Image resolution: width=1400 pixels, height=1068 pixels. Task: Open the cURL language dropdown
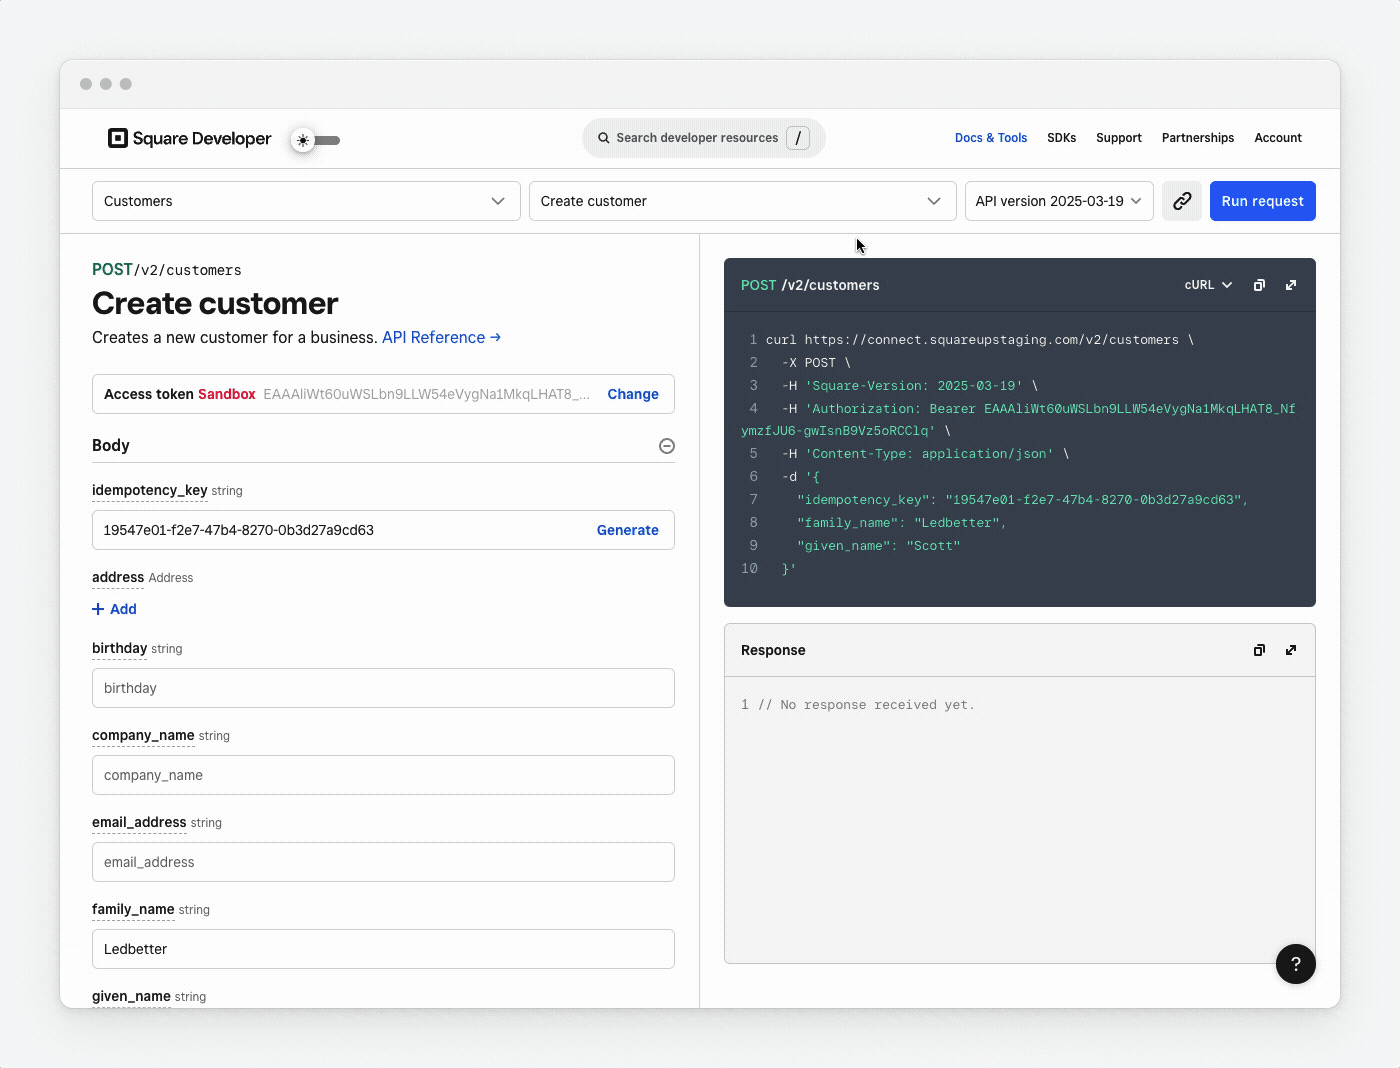coord(1208,285)
